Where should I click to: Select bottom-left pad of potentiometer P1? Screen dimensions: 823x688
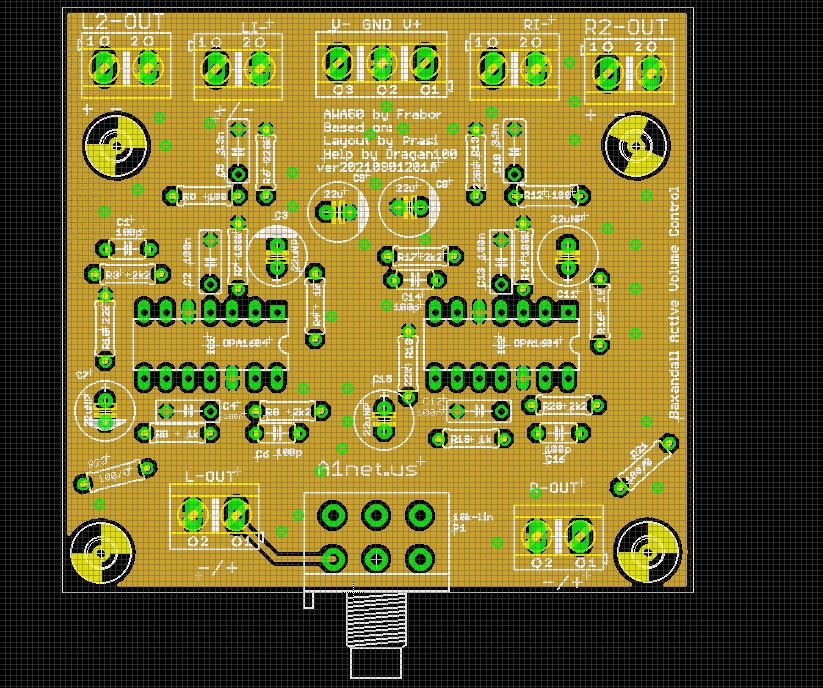click(x=333, y=559)
